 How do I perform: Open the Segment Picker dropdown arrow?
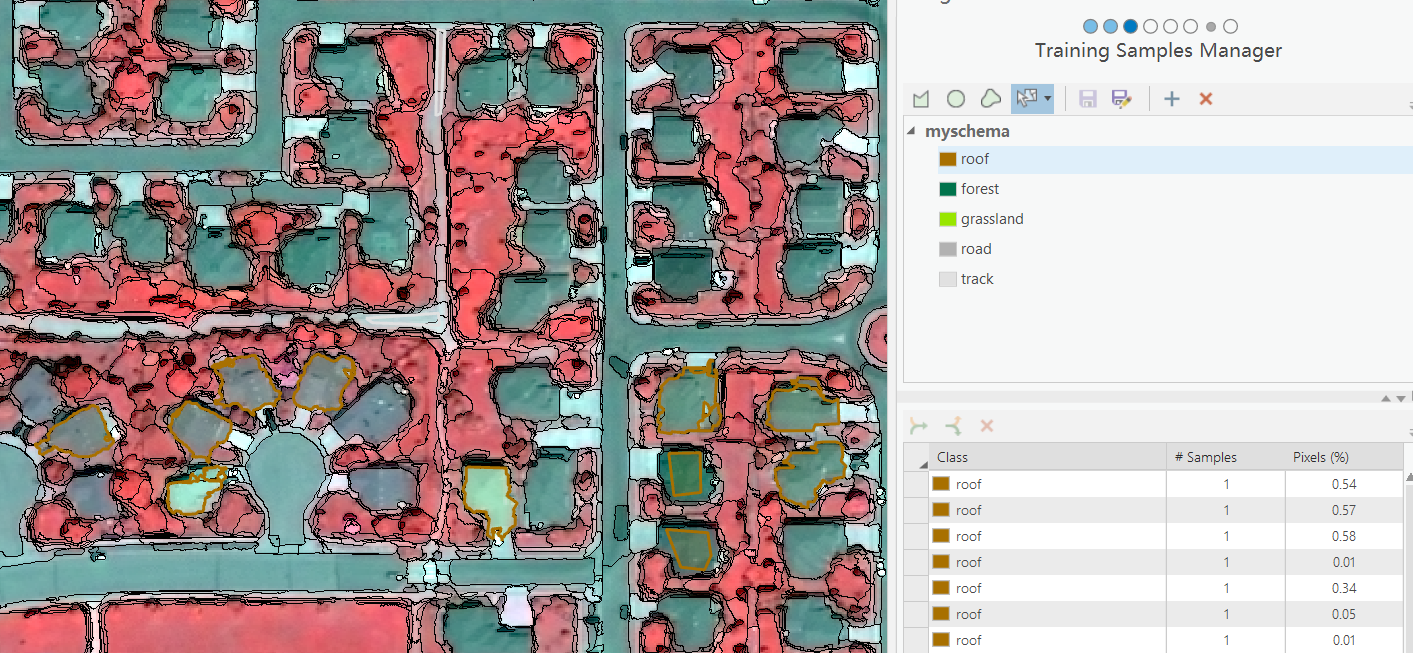pyautogui.click(x=1046, y=98)
